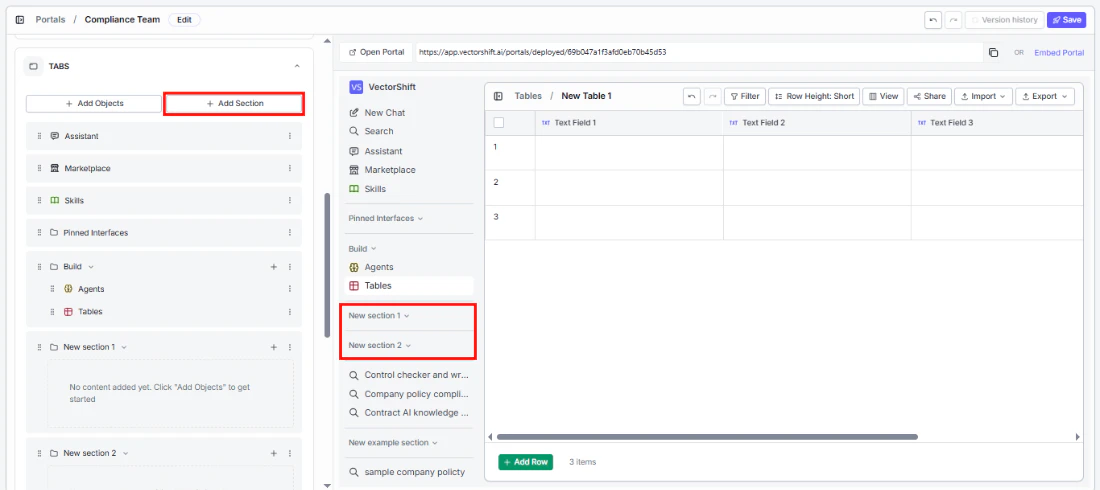Select Tables in the portal sidebar
Screen dimensions: 1100x490
tap(409, 286)
